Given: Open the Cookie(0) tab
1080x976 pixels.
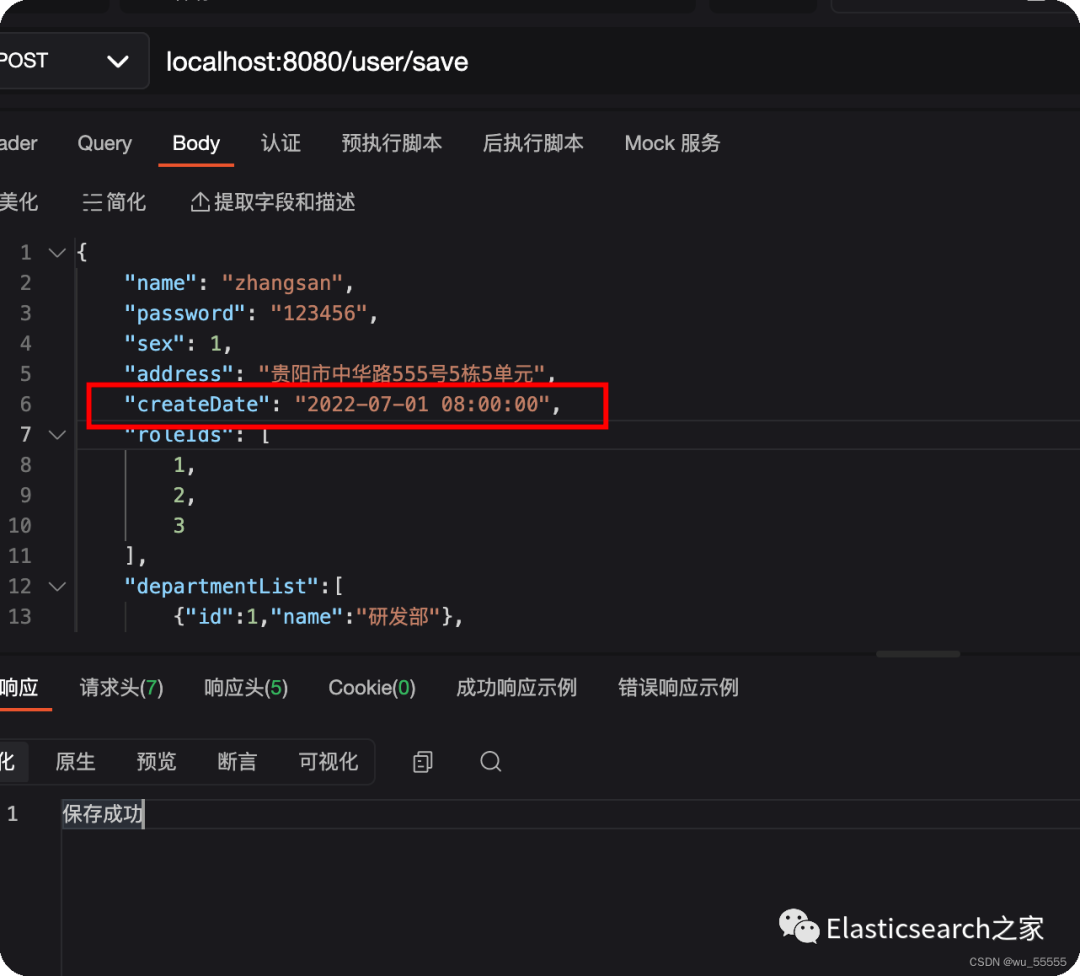Looking at the screenshot, I should point(371,688).
